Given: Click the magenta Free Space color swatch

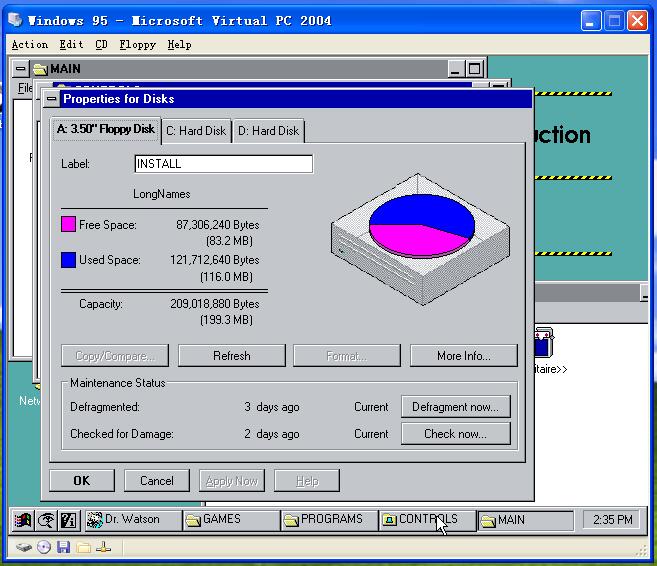Looking at the screenshot, I should tap(68, 224).
